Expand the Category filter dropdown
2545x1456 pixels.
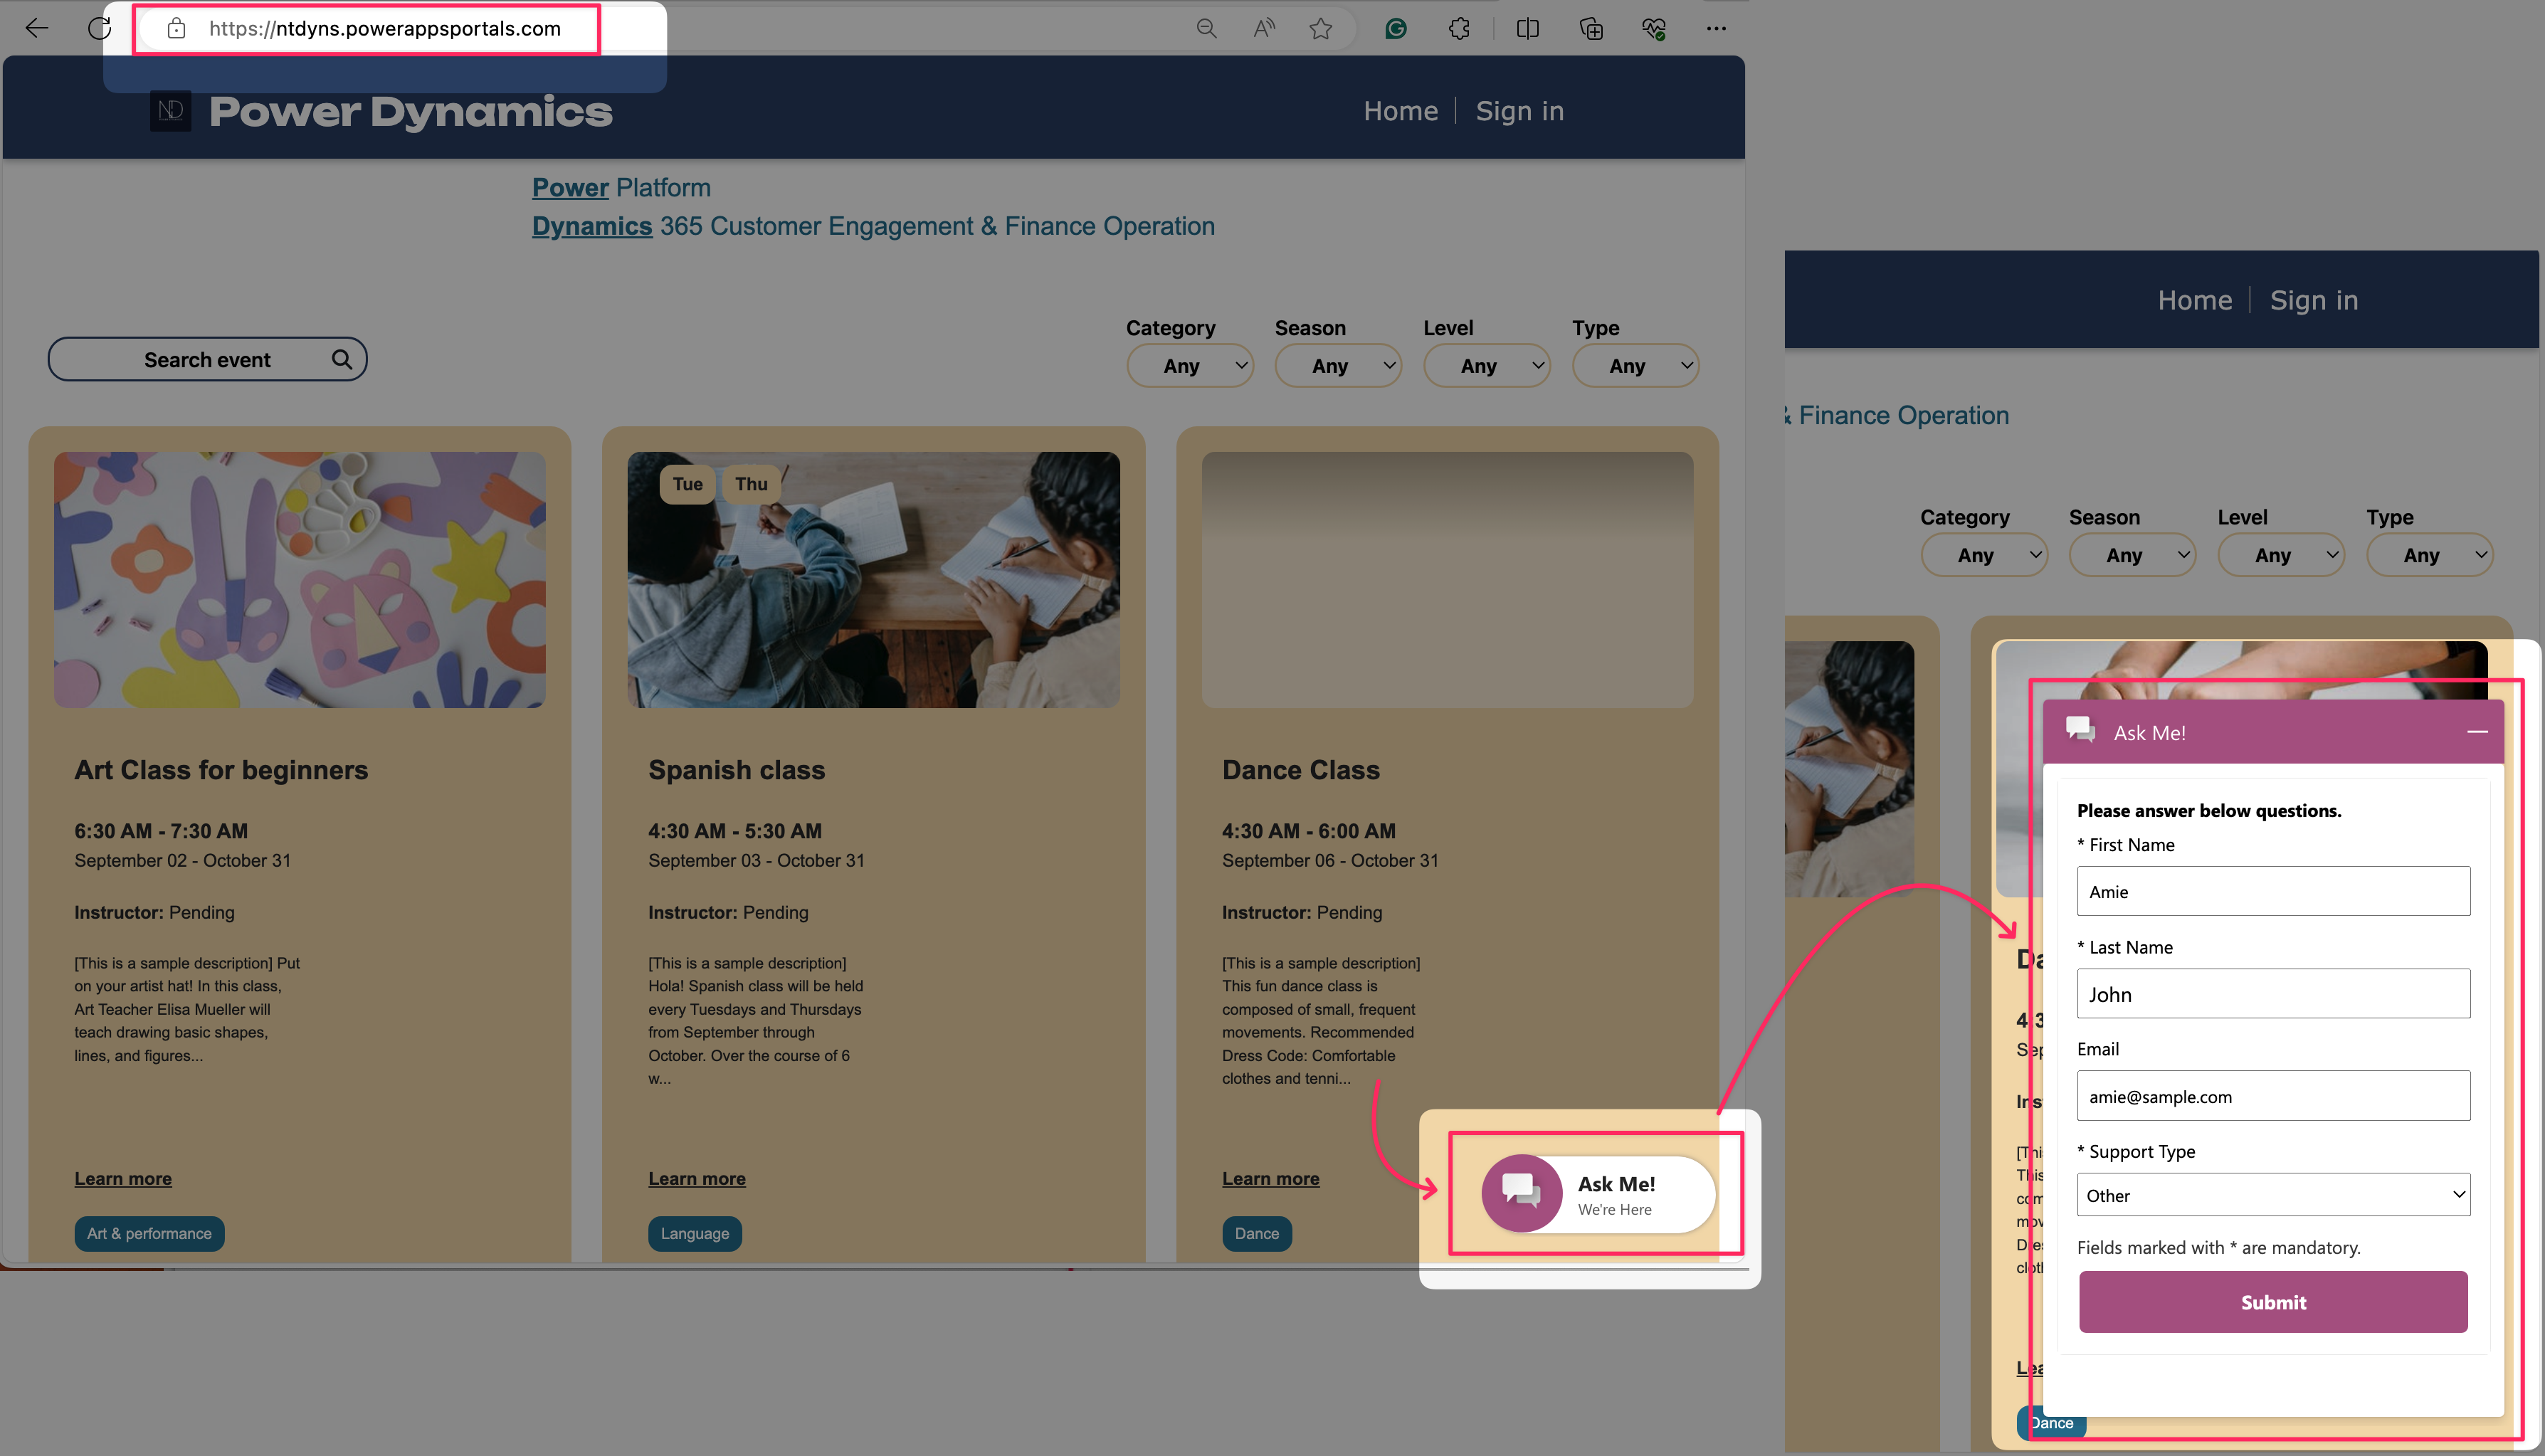tap(1189, 366)
